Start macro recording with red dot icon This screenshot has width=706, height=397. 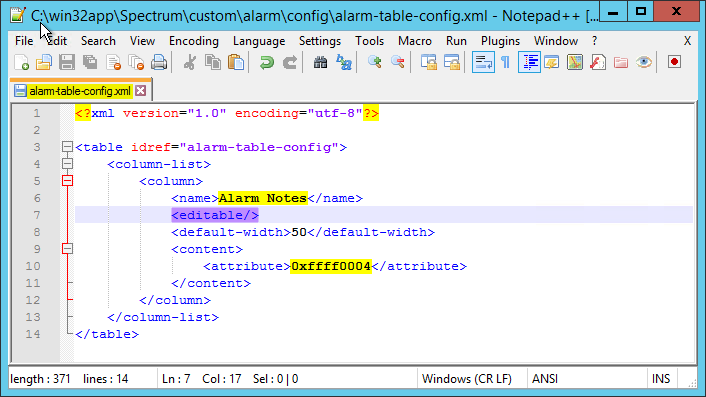(x=674, y=62)
